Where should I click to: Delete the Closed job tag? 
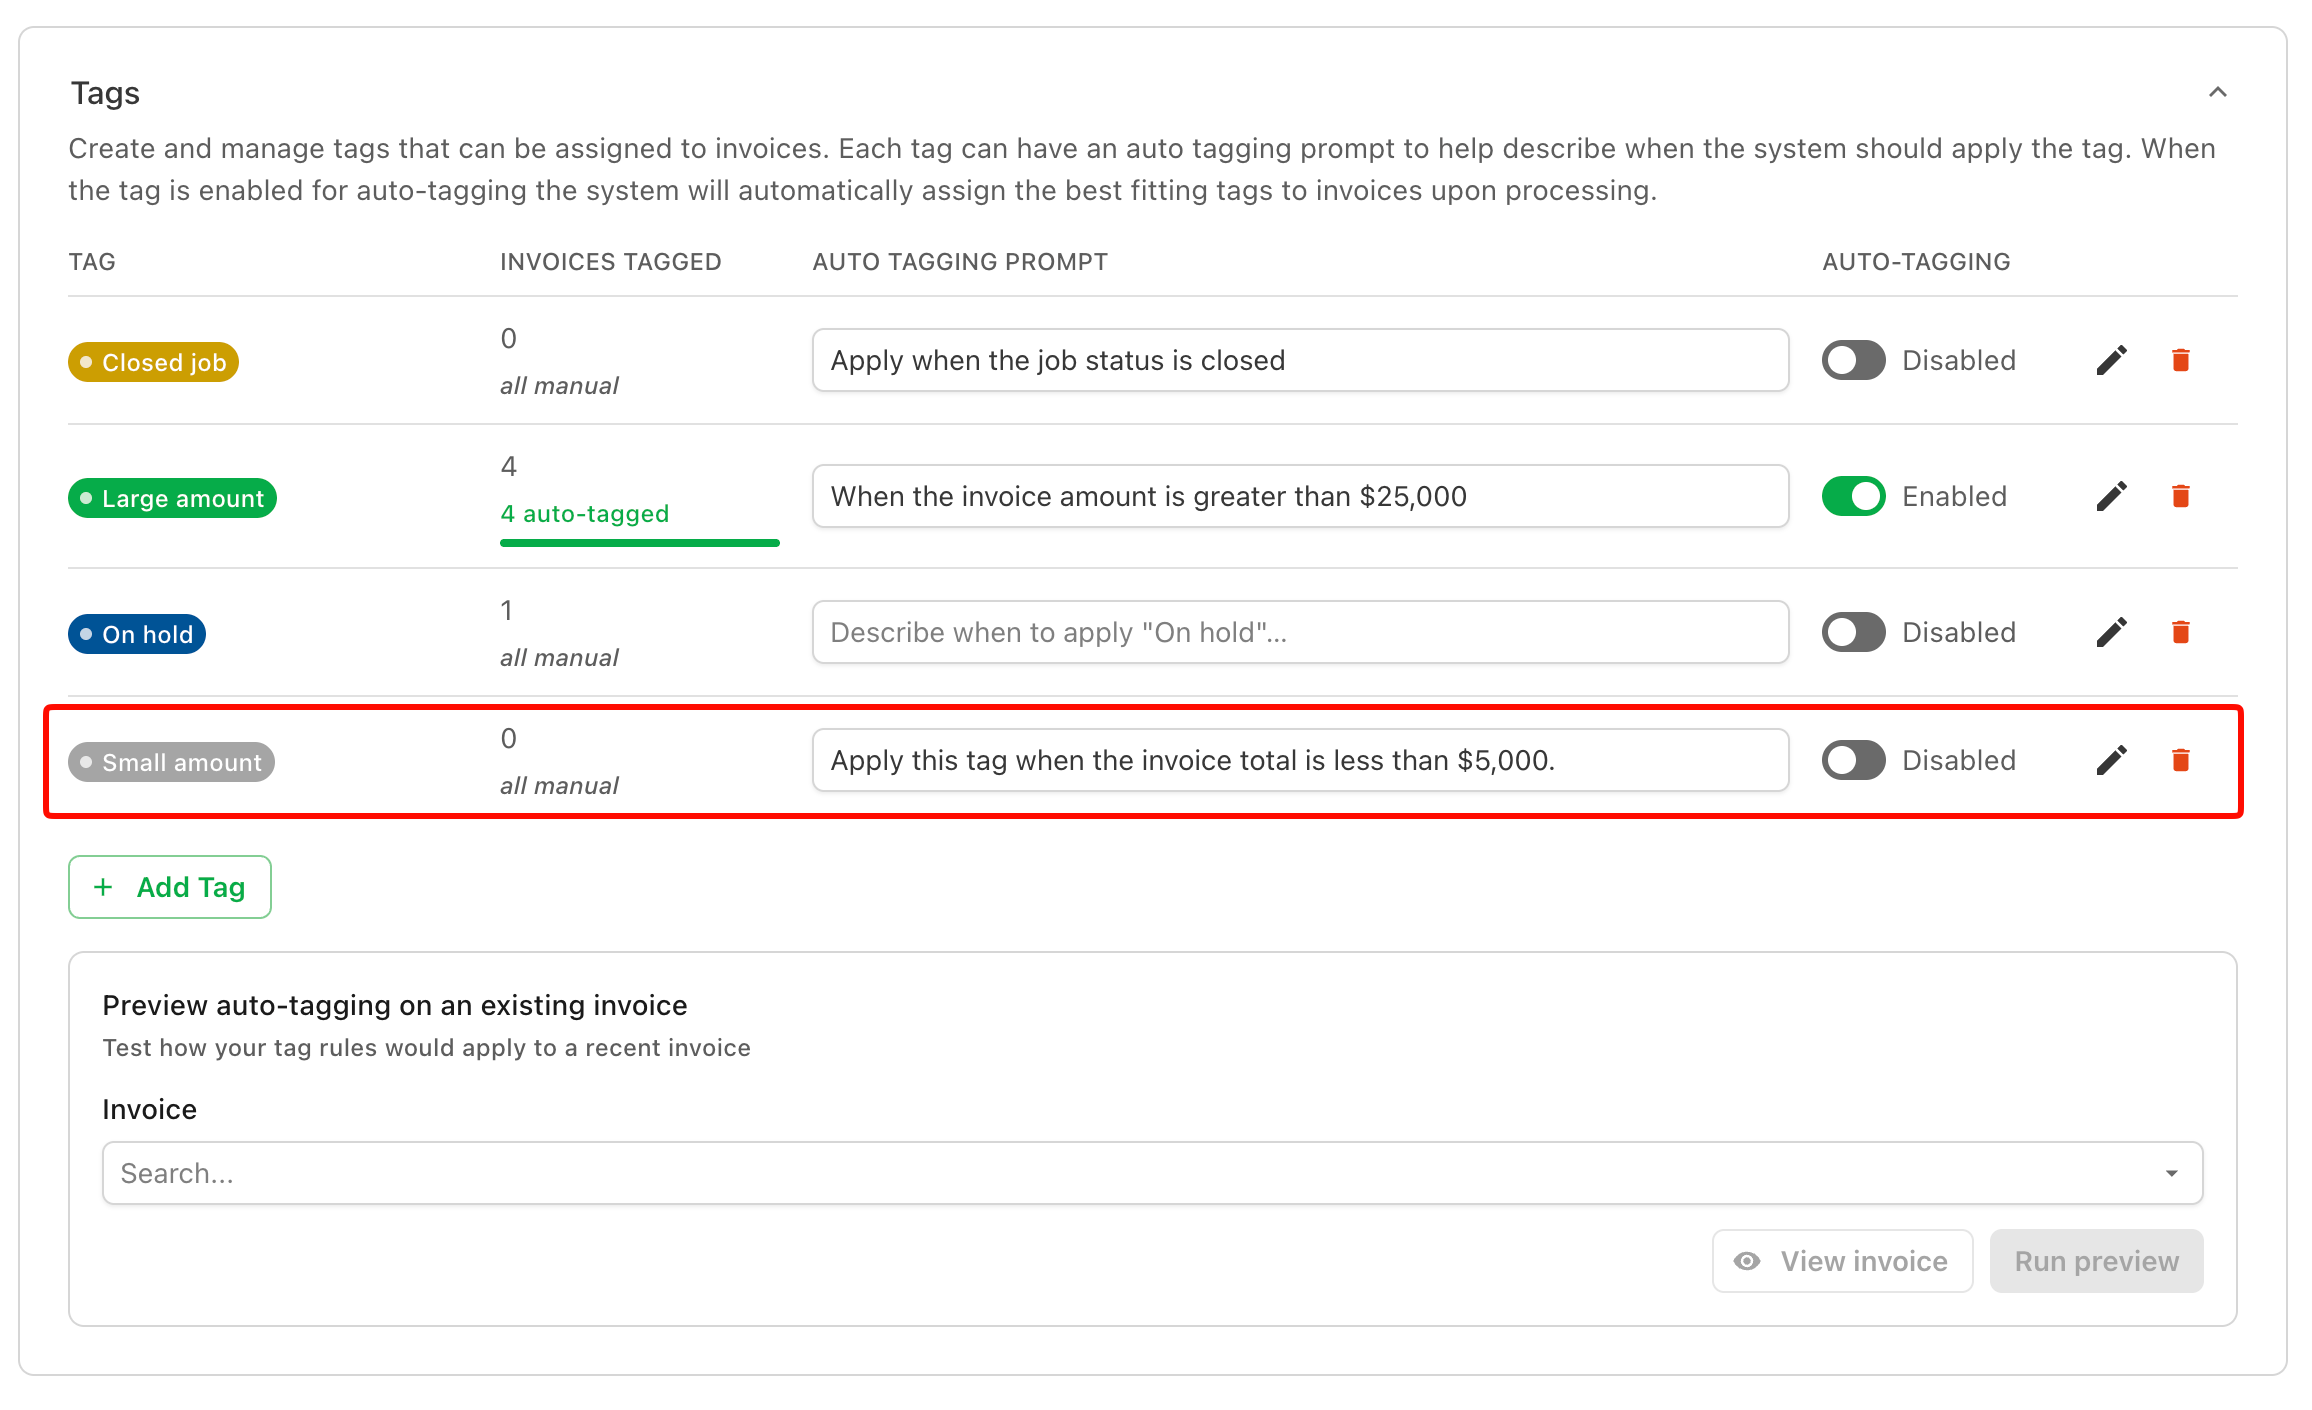pyautogui.click(x=2180, y=360)
